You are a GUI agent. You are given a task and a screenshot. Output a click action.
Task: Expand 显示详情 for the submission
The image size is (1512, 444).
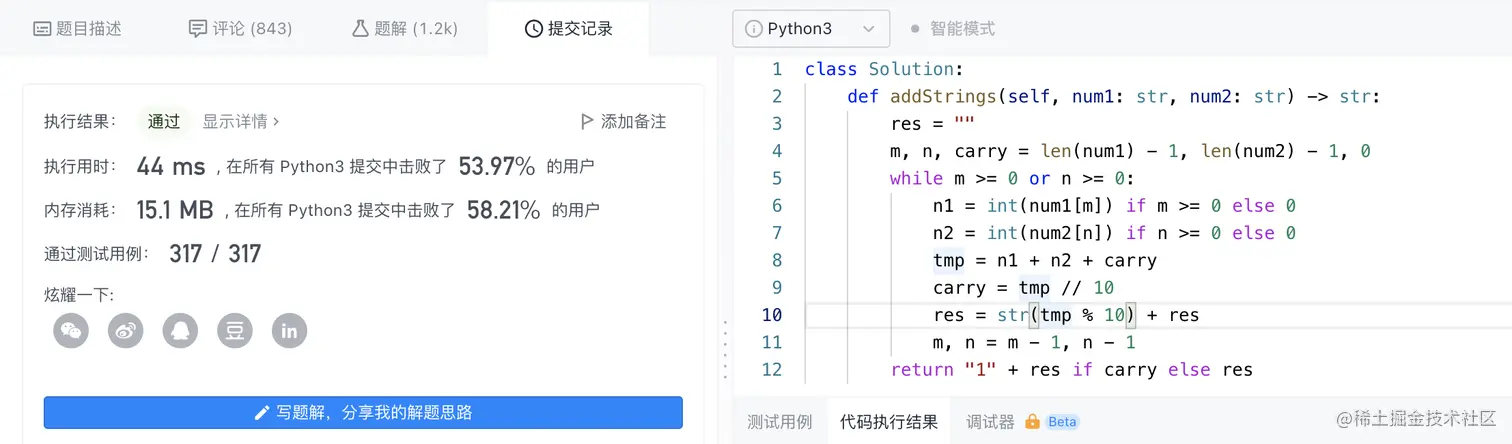coord(241,121)
